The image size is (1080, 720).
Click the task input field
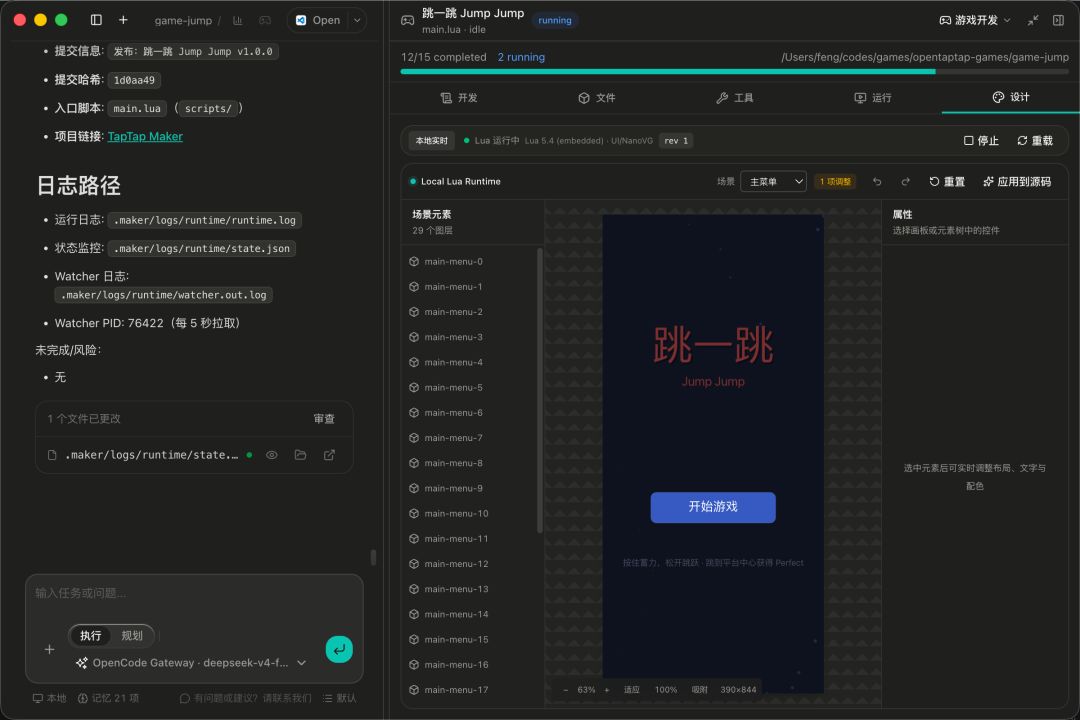[194, 593]
